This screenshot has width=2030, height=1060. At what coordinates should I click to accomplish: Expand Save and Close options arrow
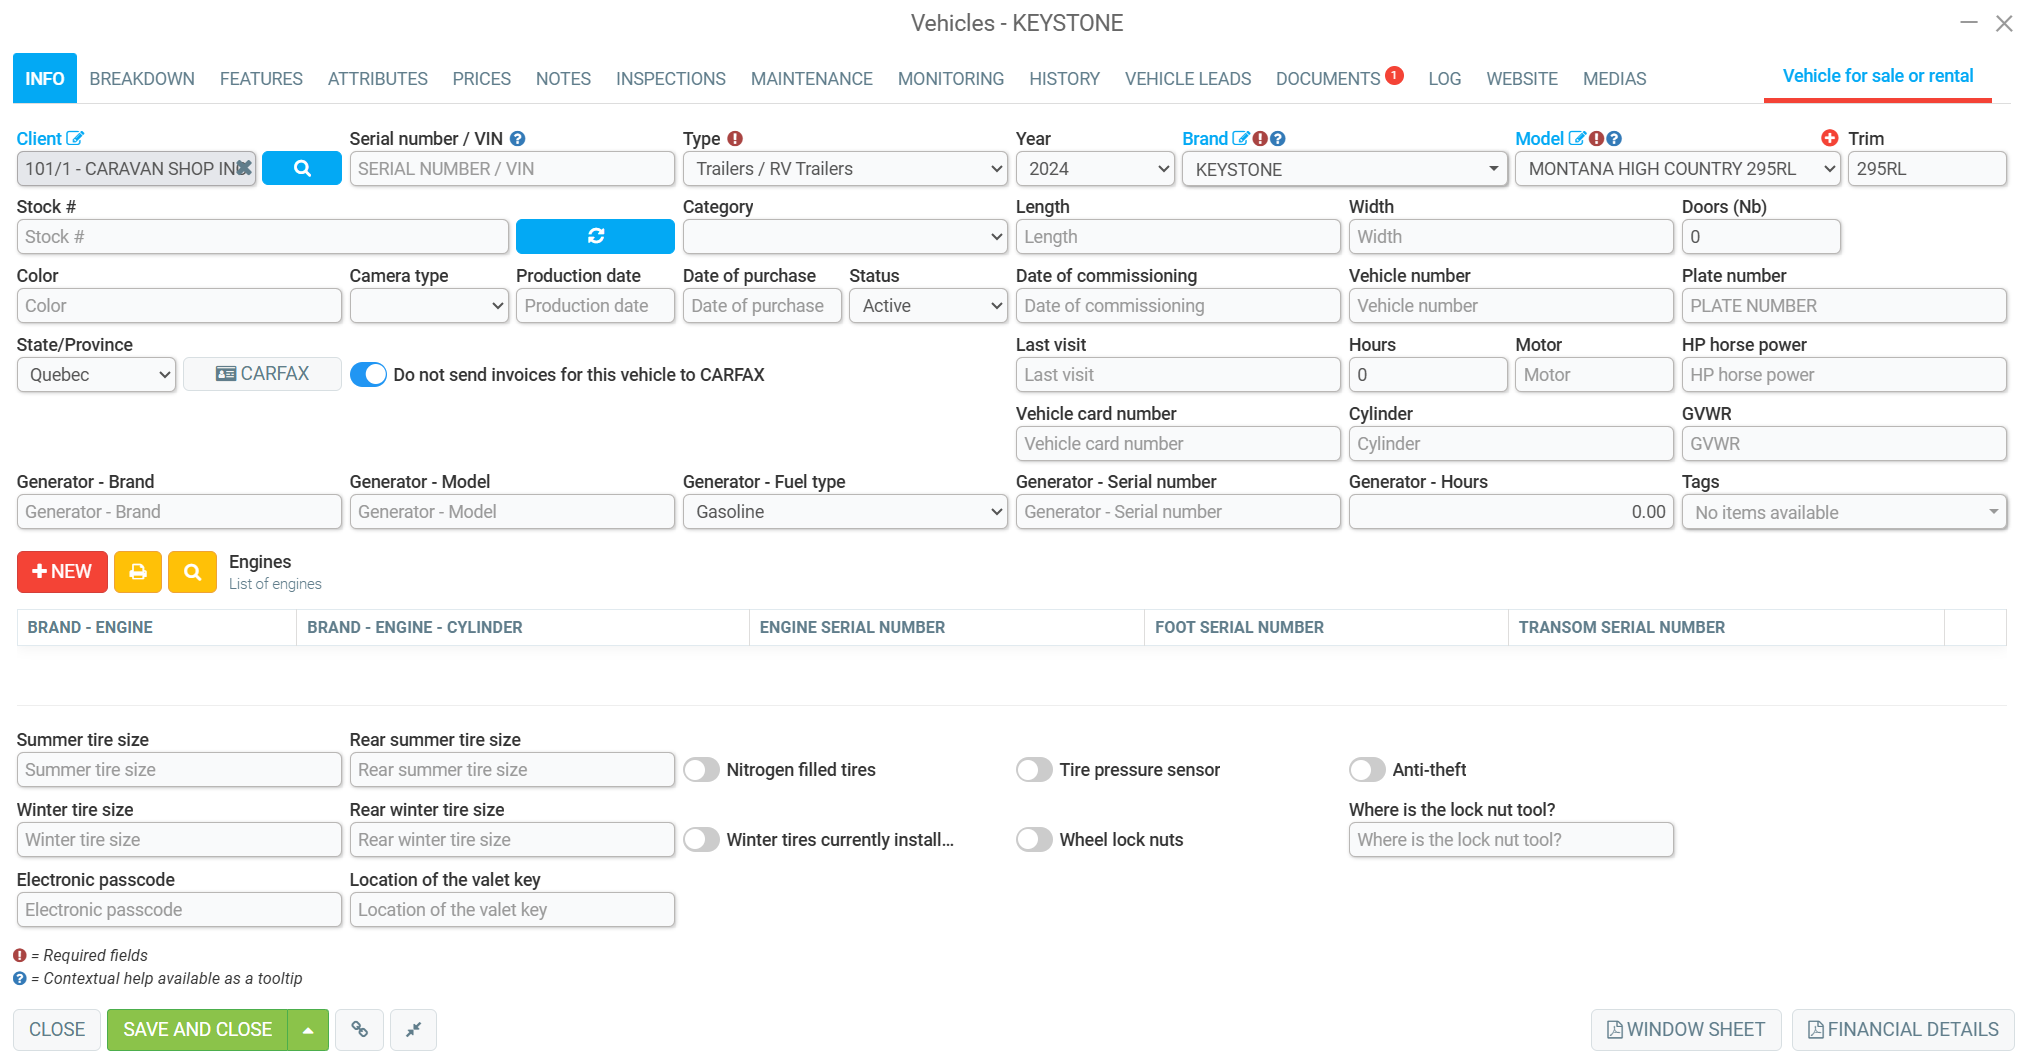[x=308, y=1030]
